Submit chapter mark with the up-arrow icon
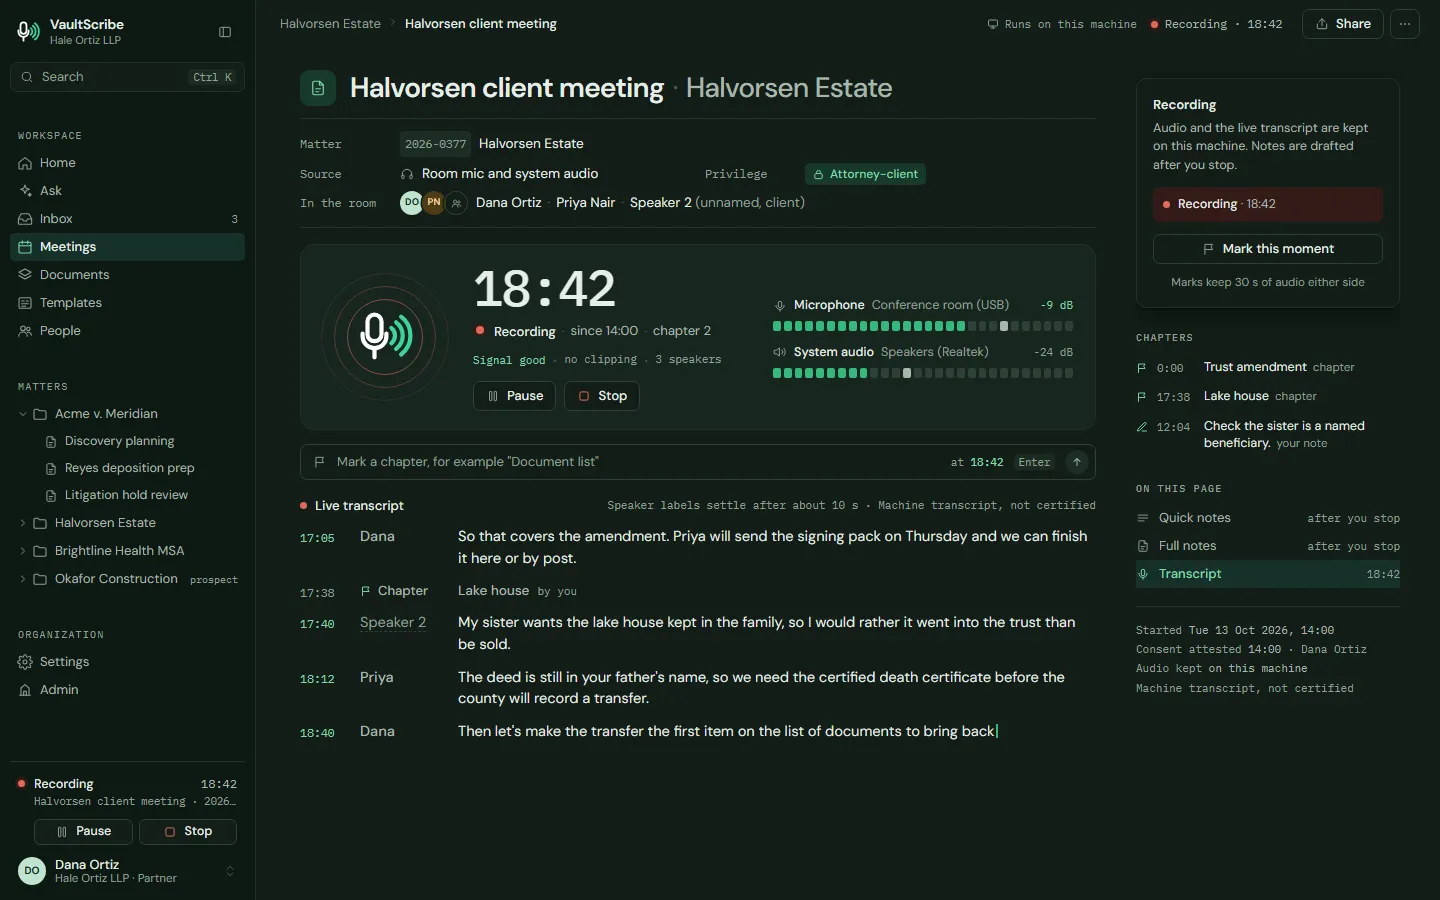The image size is (1440, 900). [1076, 462]
